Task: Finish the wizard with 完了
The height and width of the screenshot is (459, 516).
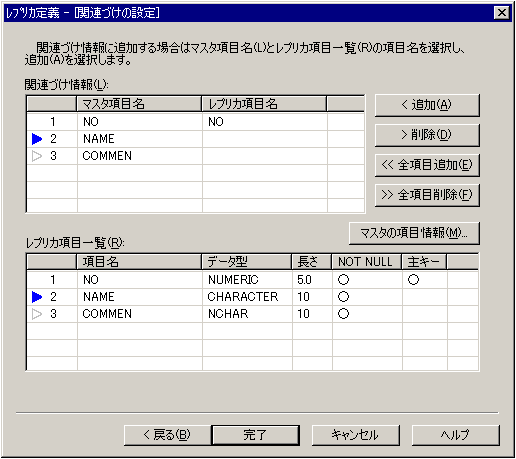Action: (256, 435)
